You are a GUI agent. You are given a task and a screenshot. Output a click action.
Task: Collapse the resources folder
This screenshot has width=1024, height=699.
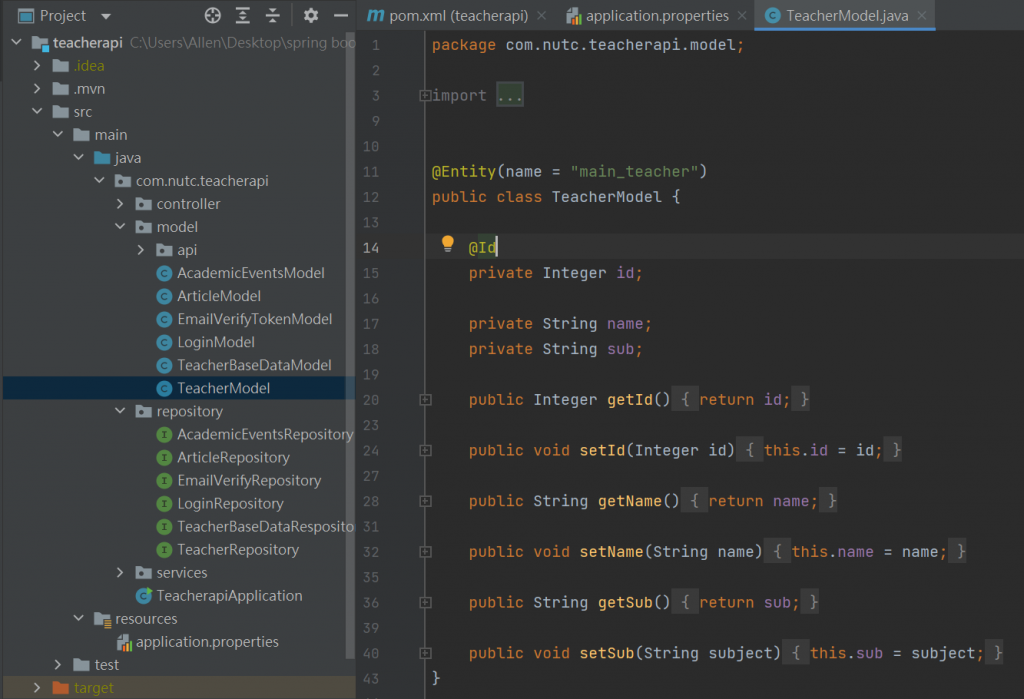[x=79, y=618]
